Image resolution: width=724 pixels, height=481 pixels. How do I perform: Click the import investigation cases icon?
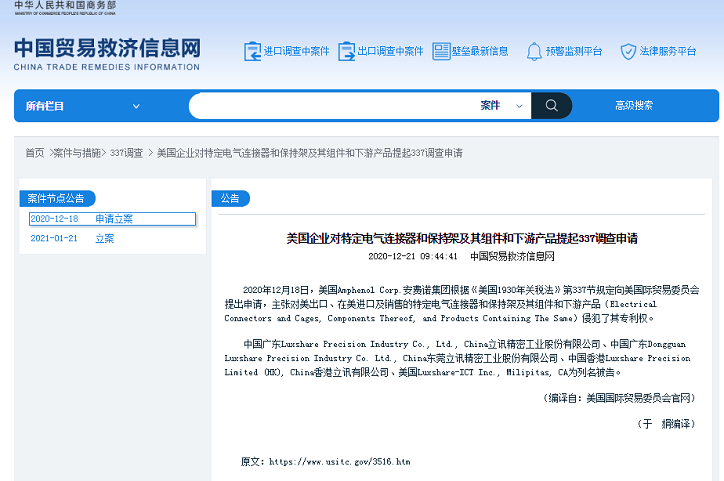pos(252,51)
